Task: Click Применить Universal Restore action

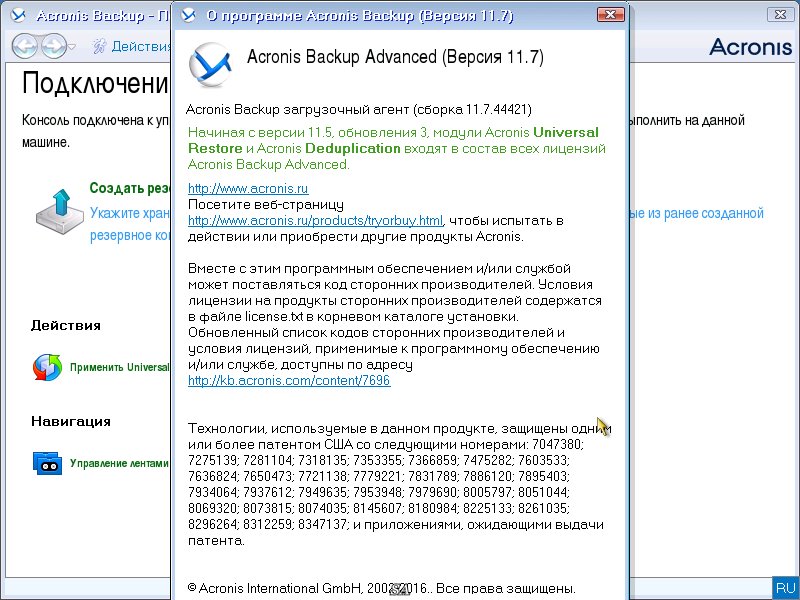Action: 120,367
